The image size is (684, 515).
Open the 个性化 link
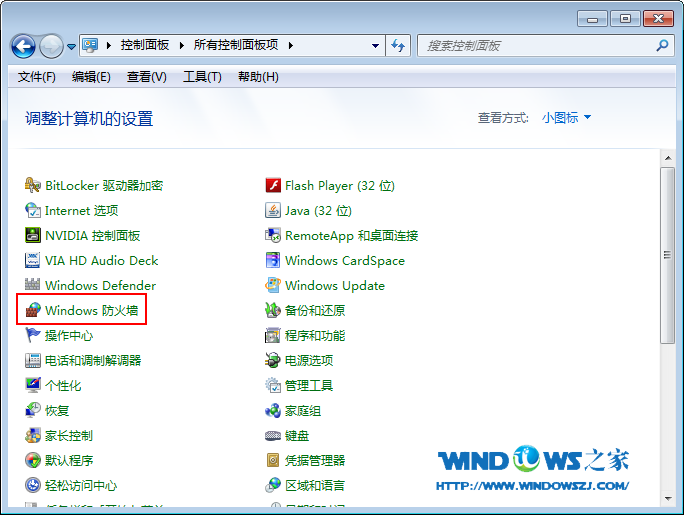(63, 385)
